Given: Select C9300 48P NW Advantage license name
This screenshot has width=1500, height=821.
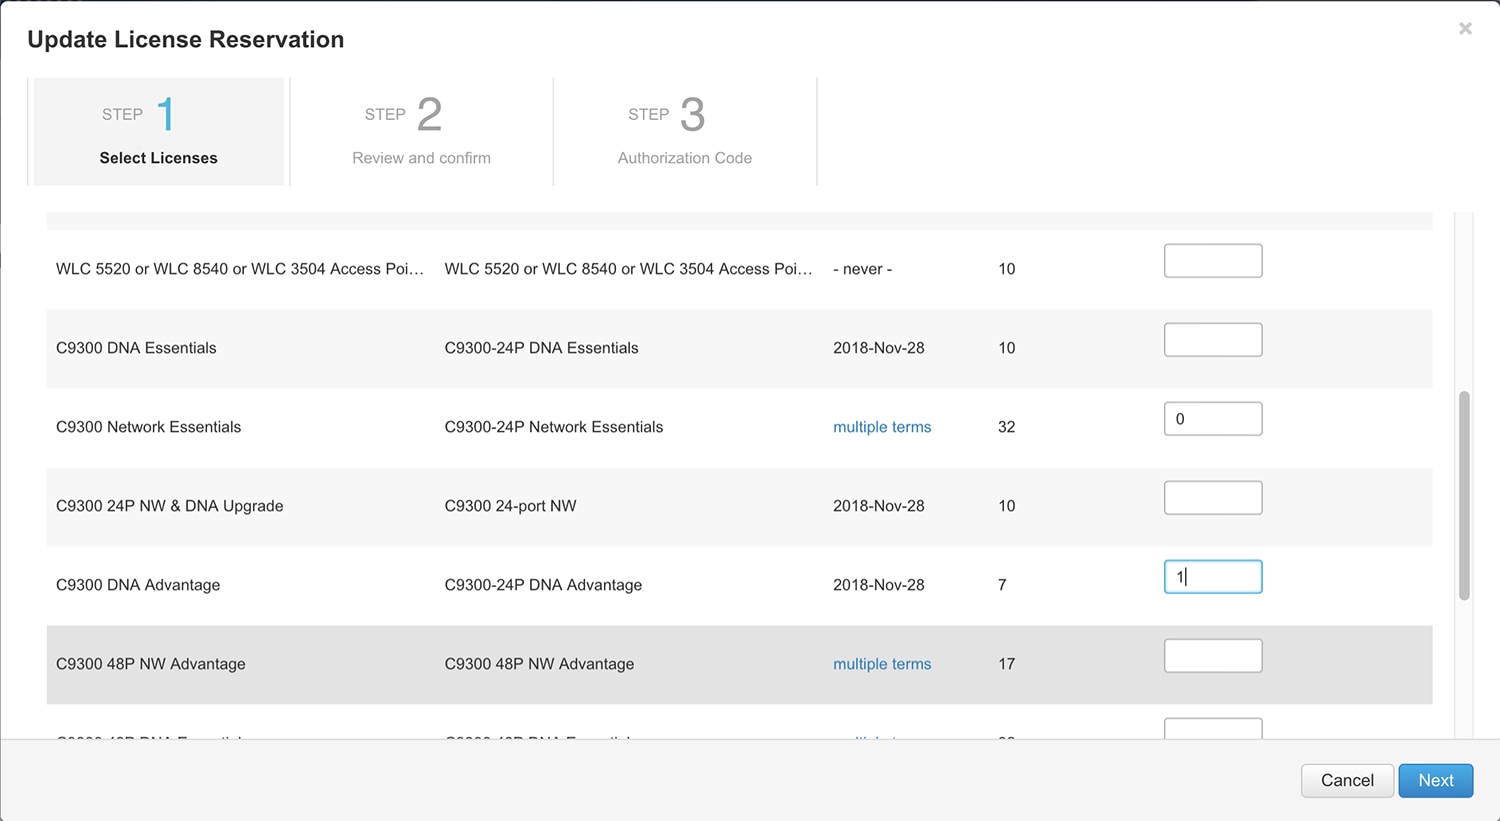Looking at the screenshot, I should click(151, 664).
